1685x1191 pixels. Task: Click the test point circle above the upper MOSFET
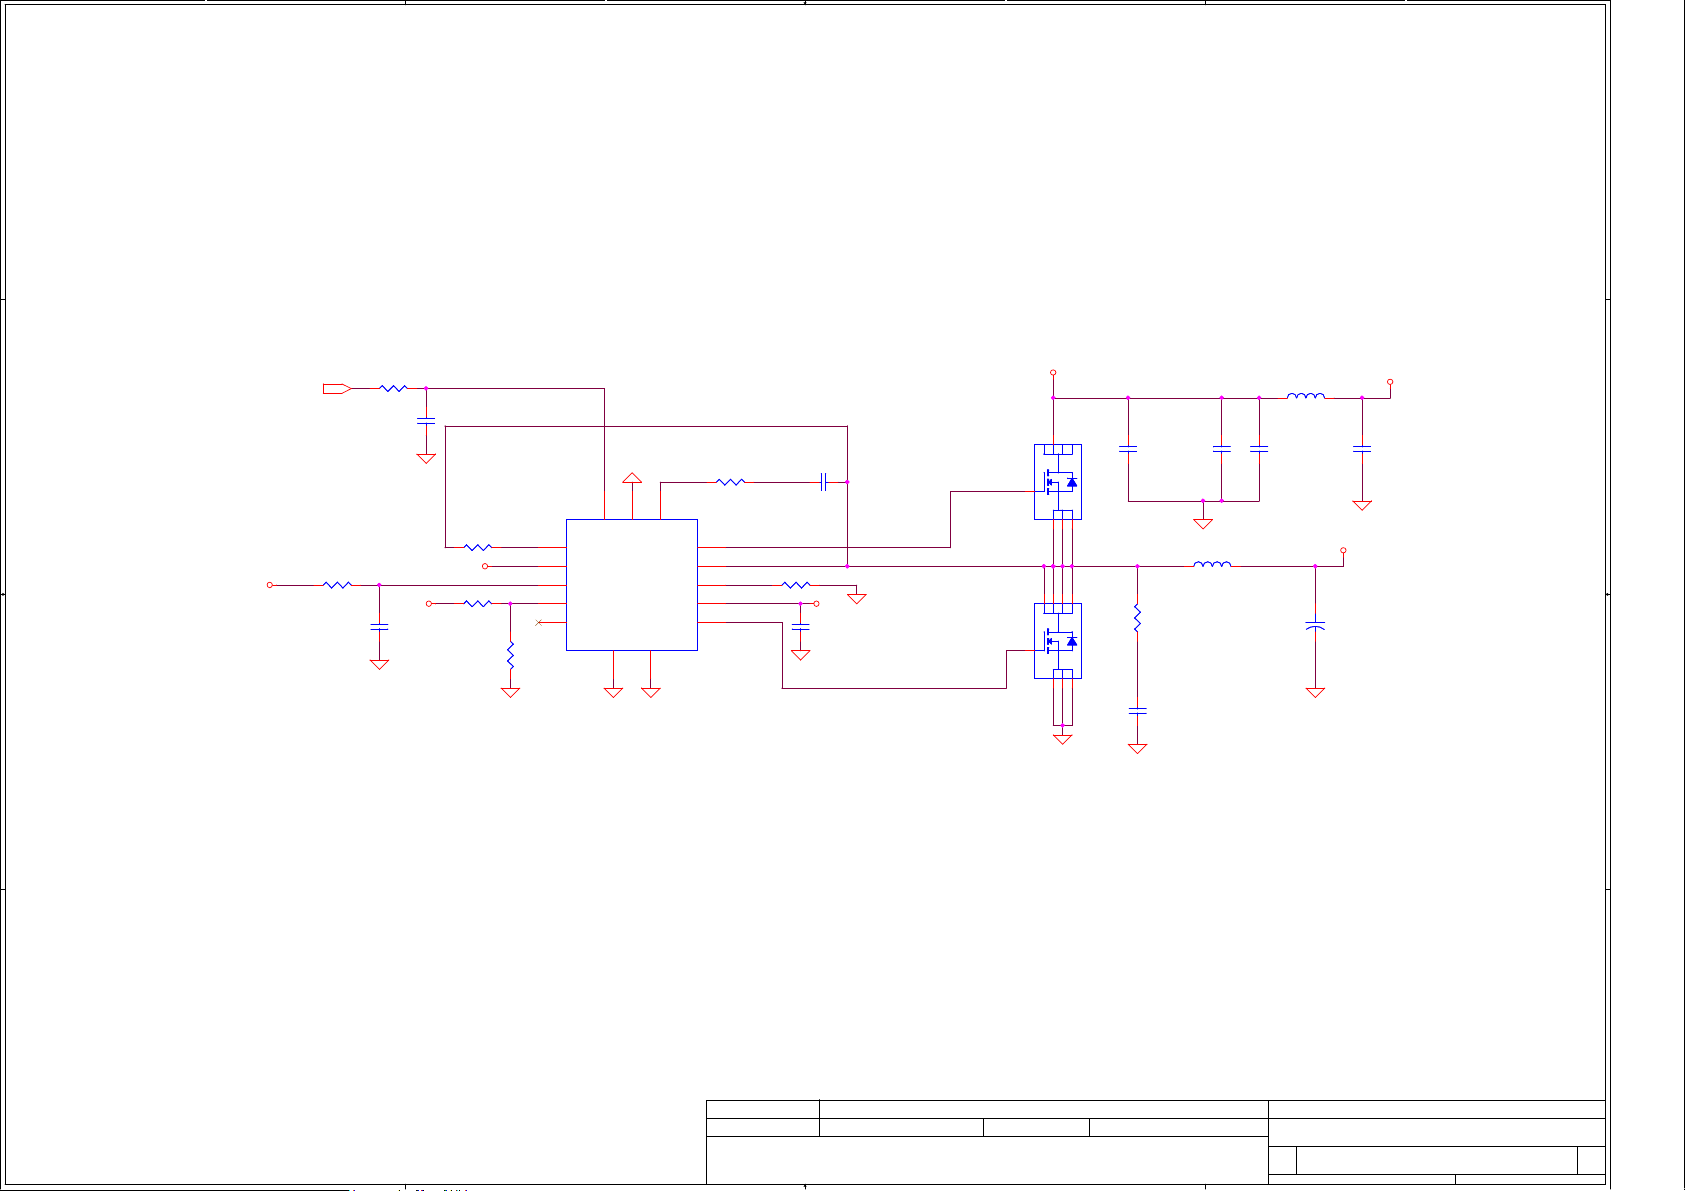coord(1053,373)
